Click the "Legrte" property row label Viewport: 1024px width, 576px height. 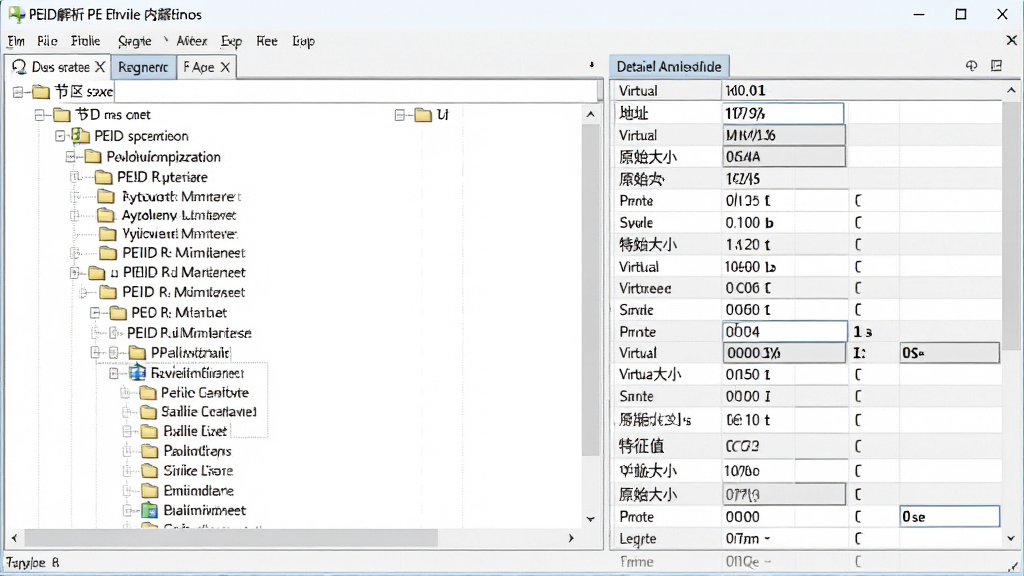[637, 539]
